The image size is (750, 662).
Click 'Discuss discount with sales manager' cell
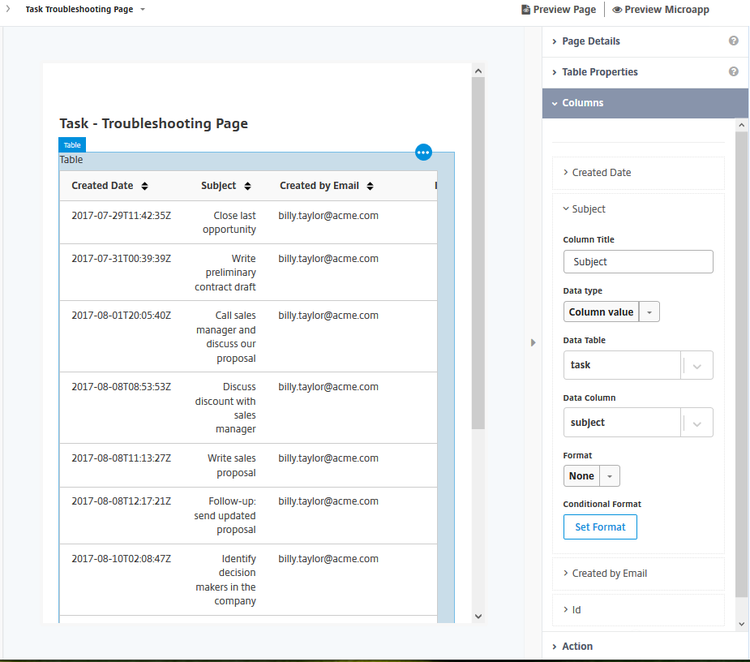click(225, 408)
